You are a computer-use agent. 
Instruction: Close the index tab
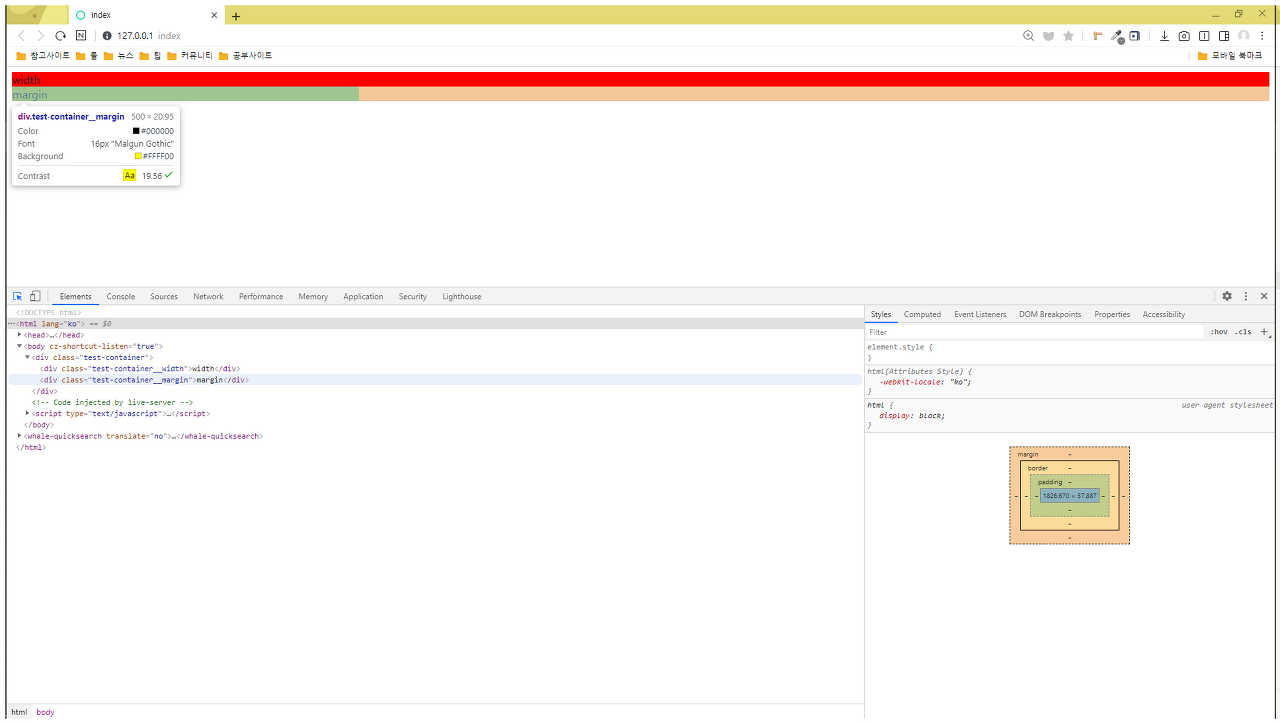(214, 15)
